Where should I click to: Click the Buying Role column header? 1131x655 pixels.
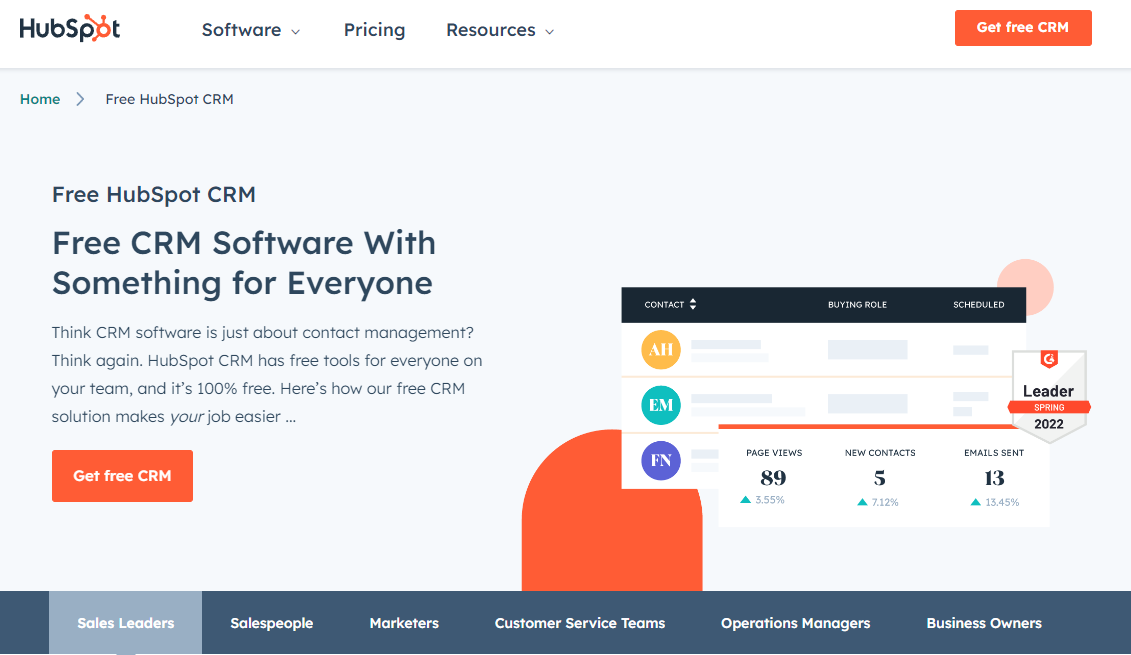(857, 304)
